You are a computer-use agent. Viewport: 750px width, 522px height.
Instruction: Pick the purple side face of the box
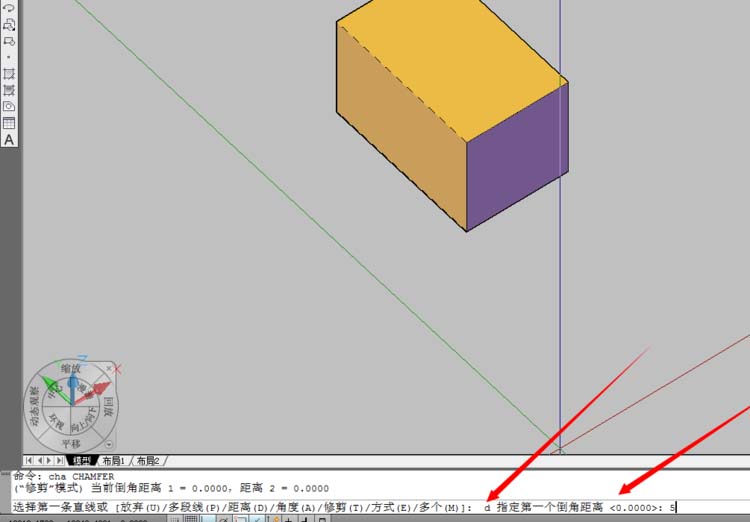coord(518,158)
